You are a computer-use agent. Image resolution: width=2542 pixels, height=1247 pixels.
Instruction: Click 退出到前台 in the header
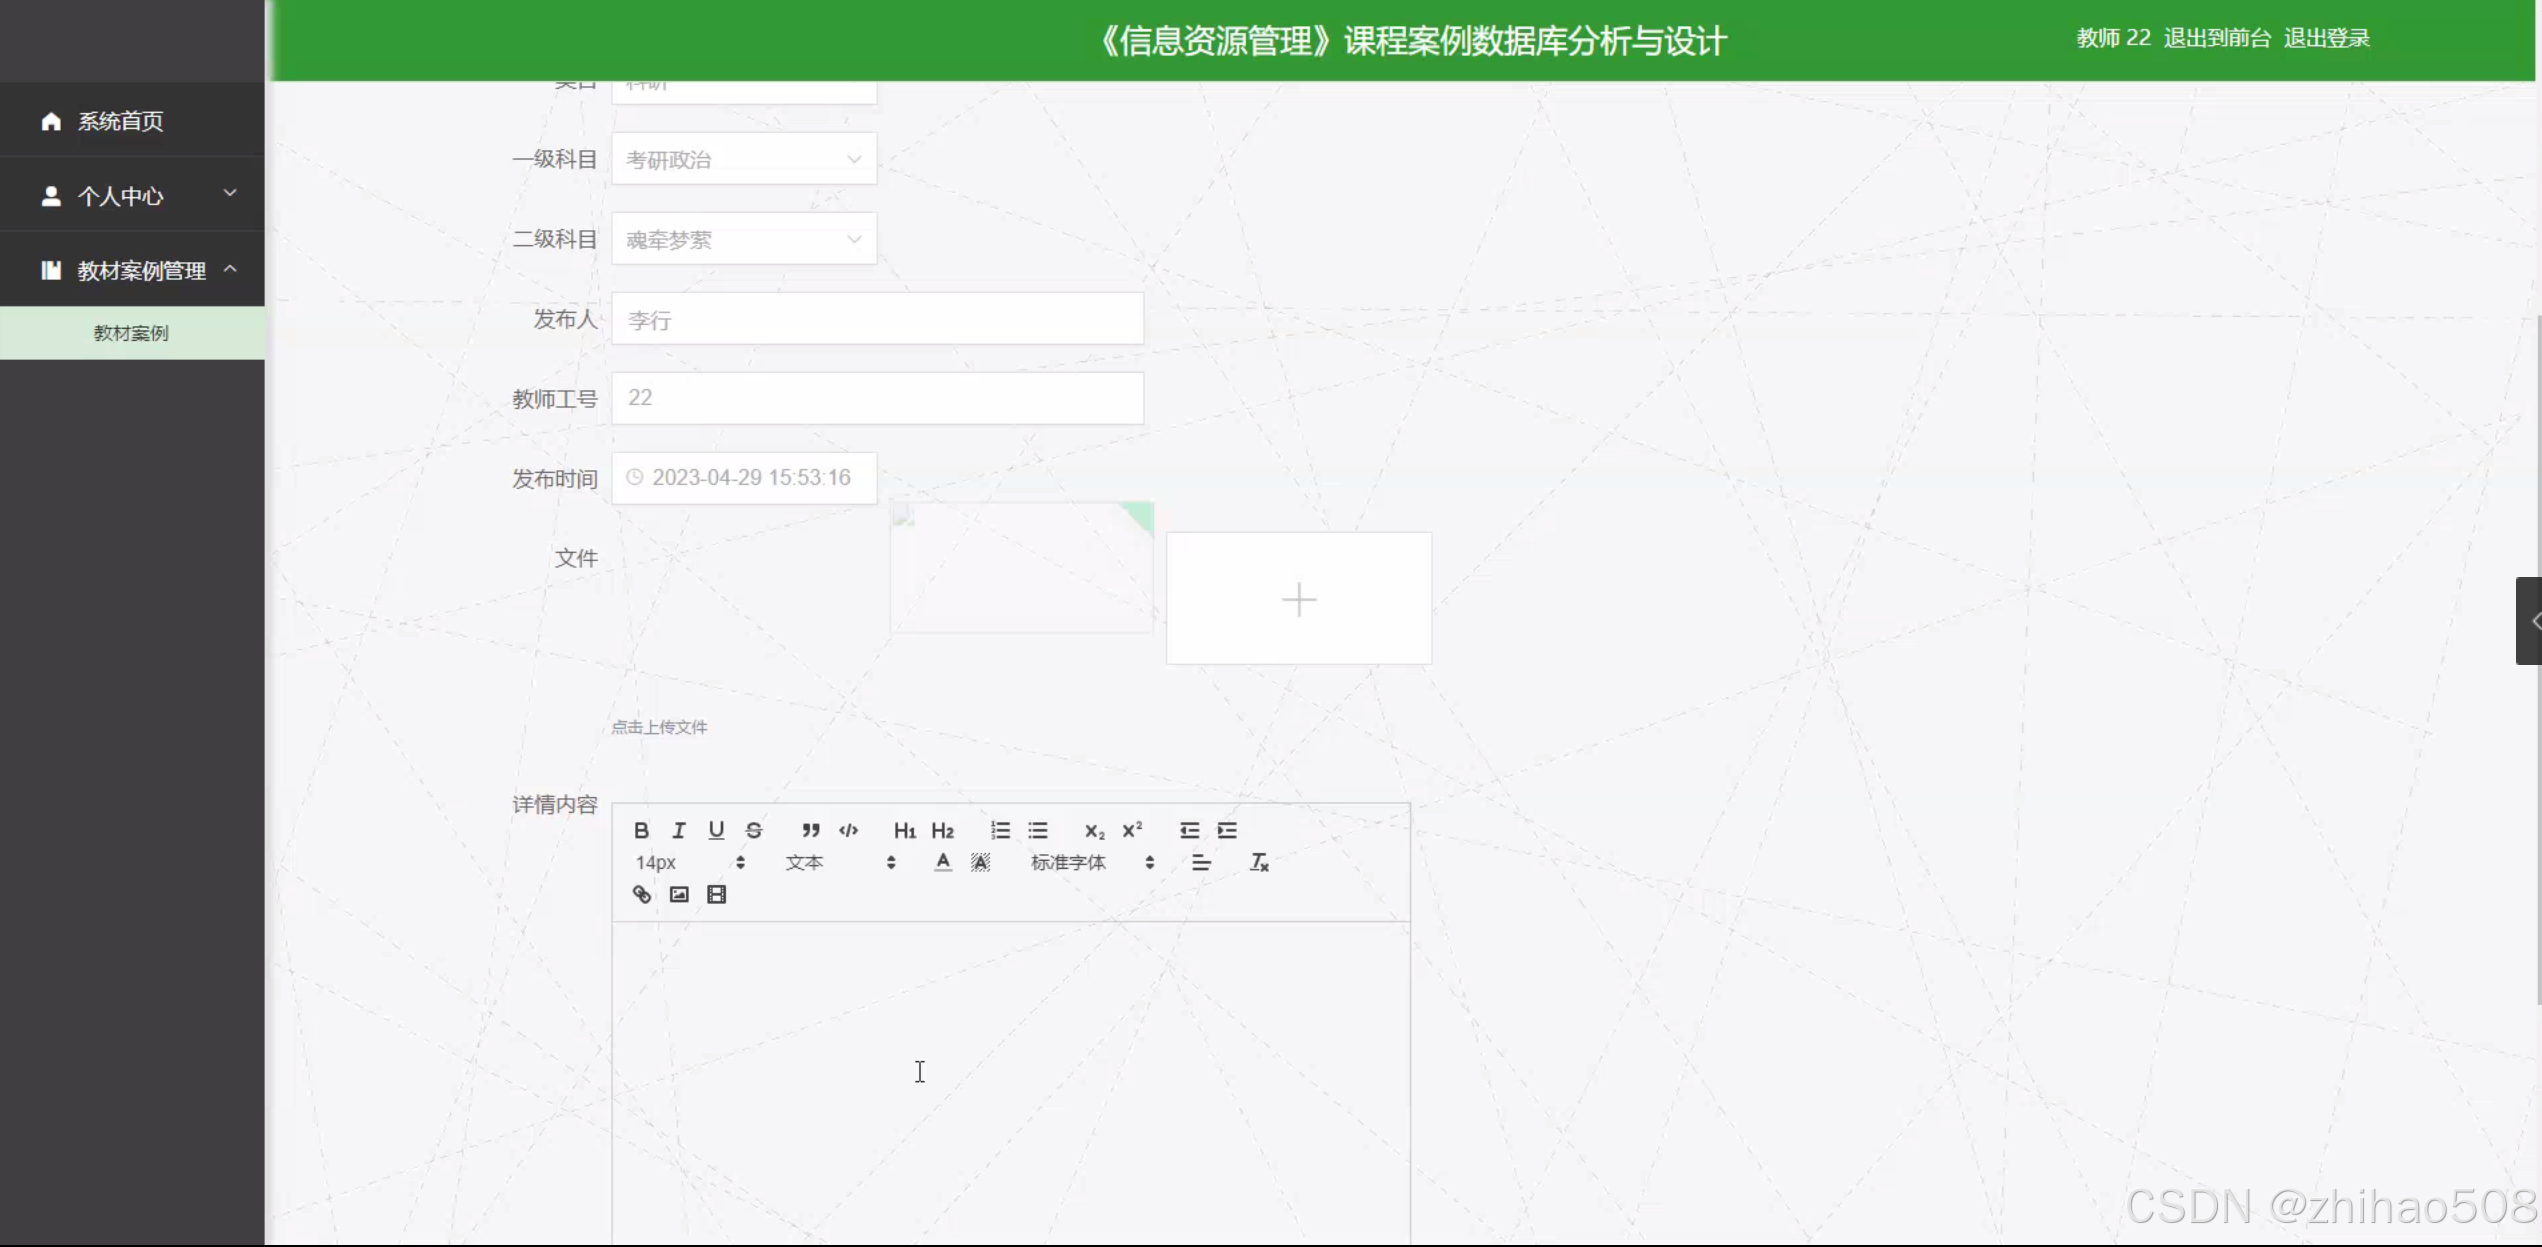click(2217, 38)
